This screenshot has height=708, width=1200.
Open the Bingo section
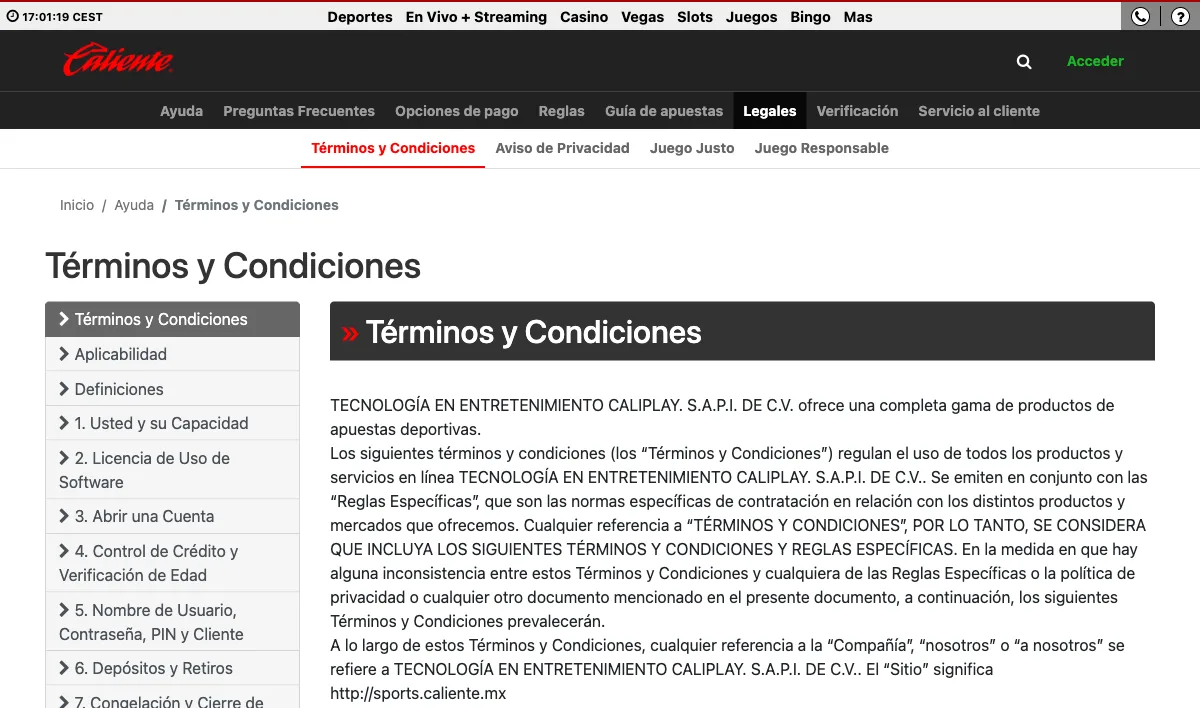tap(810, 17)
